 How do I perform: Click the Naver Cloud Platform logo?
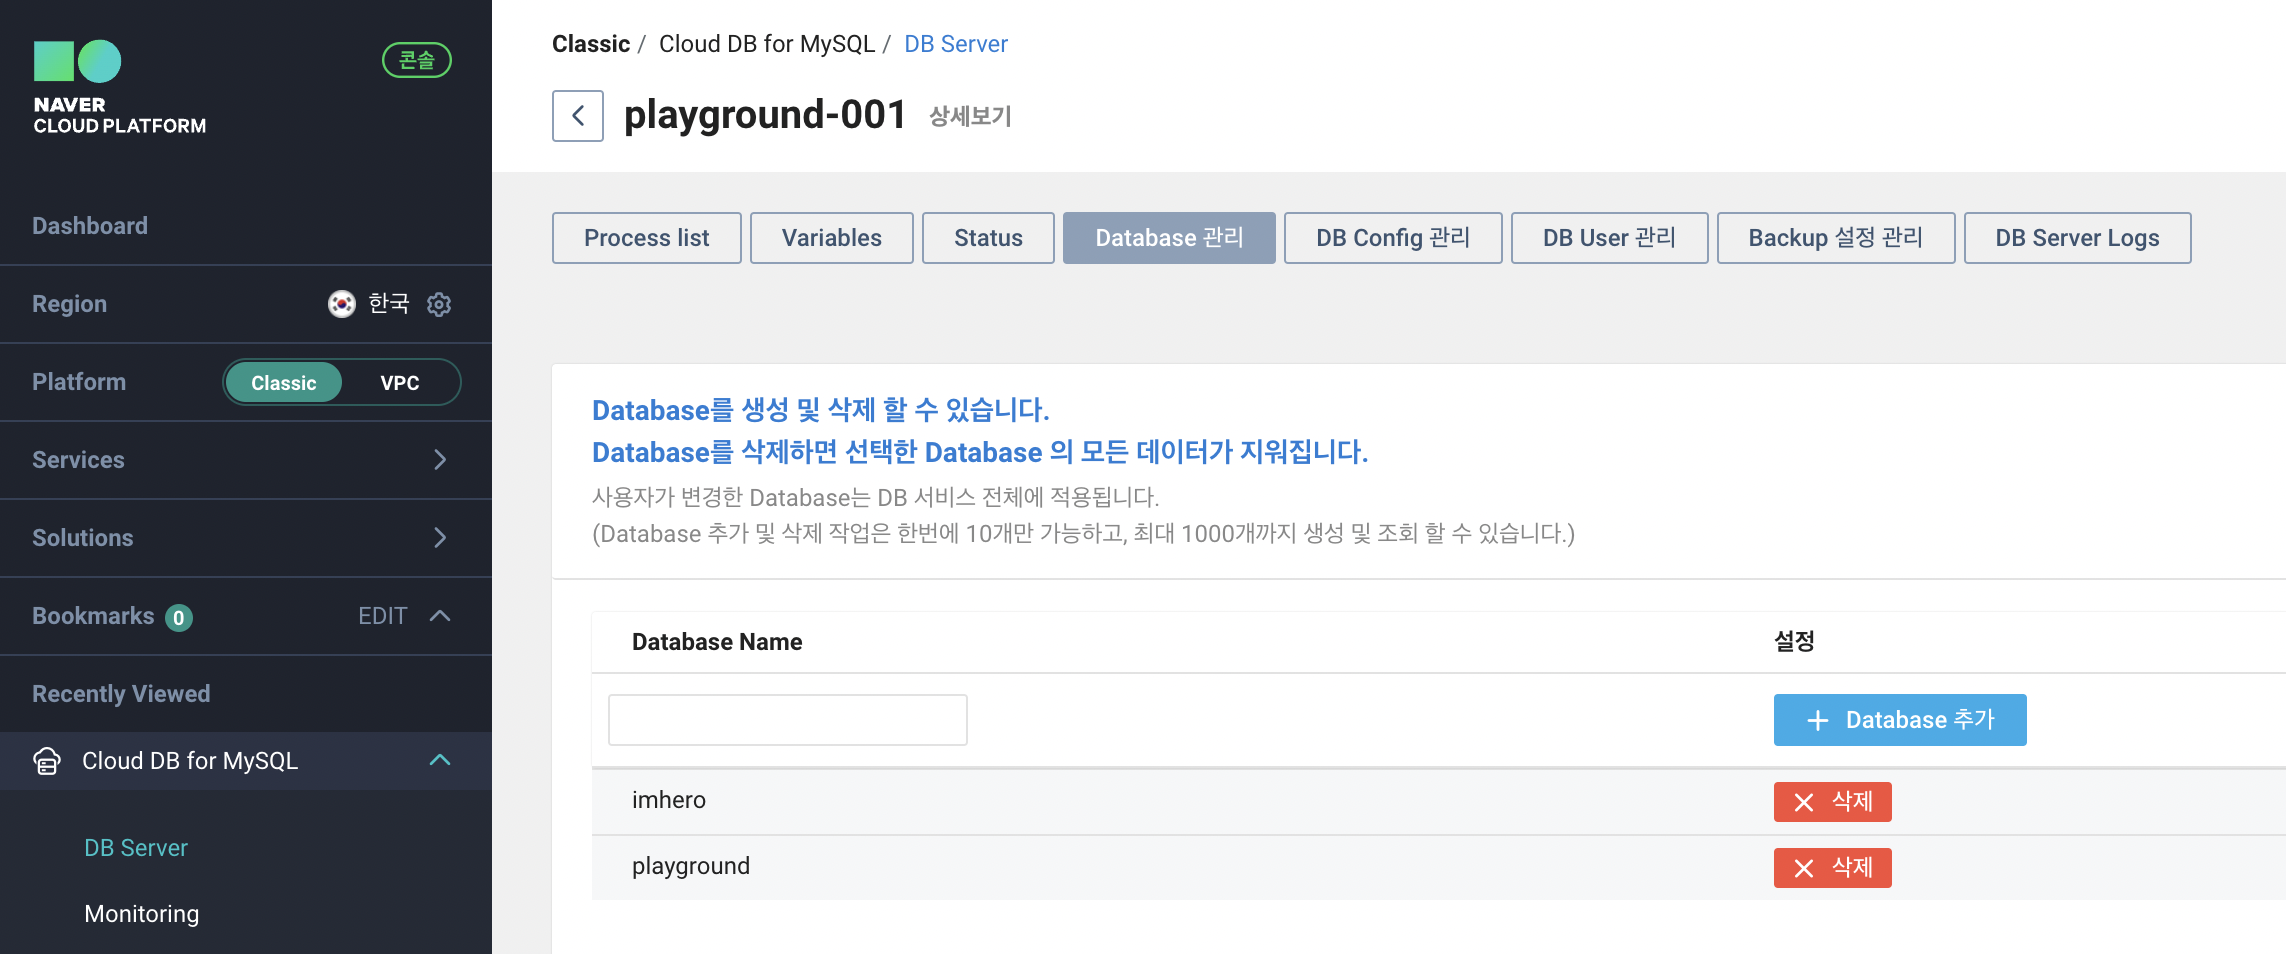click(x=120, y=88)
